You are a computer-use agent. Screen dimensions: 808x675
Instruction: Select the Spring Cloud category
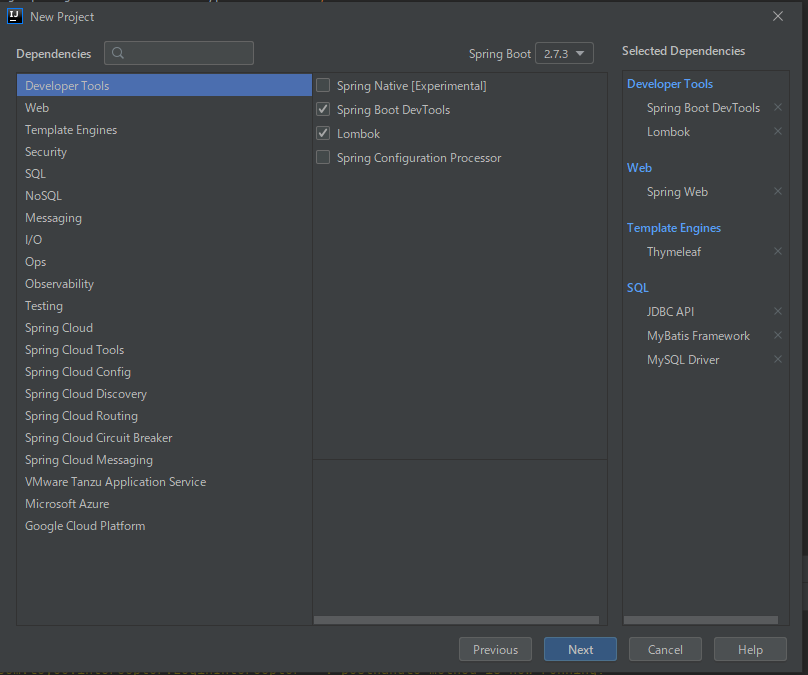pyautogui.click(x=164, y=328)
